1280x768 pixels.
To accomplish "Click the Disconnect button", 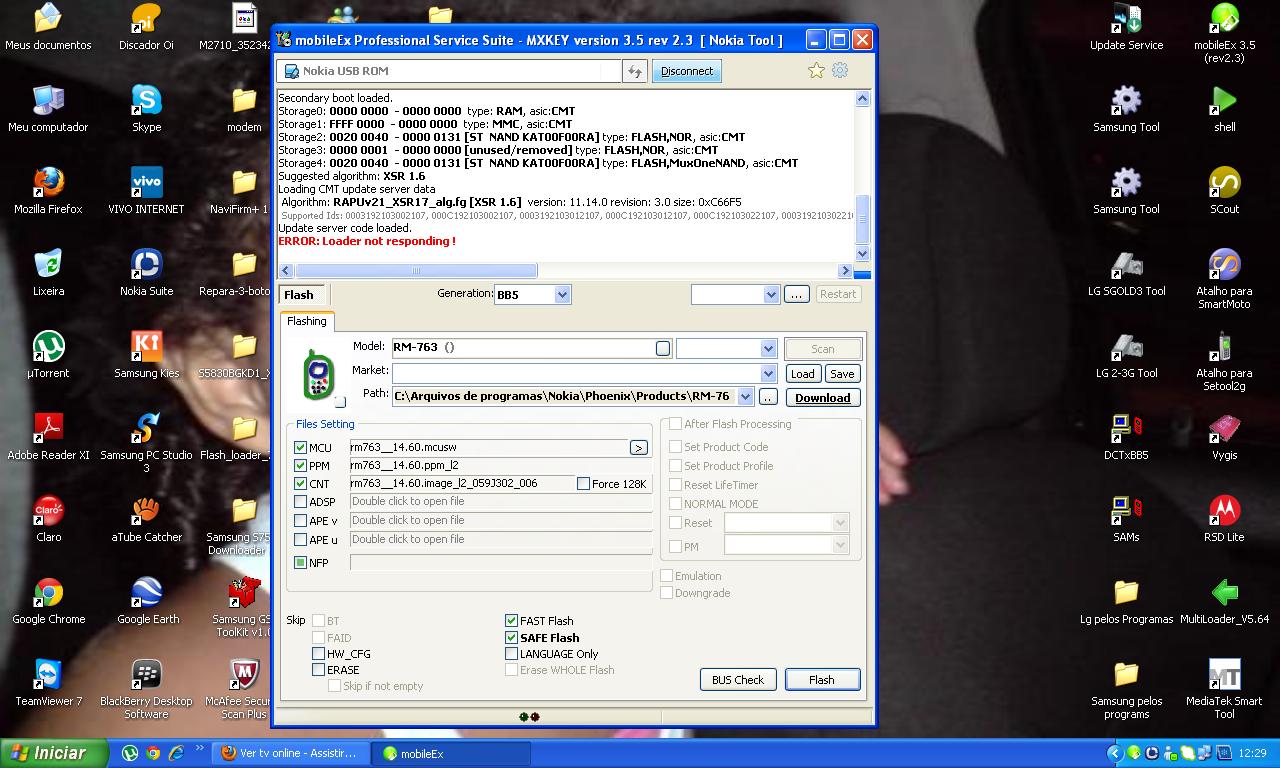I will coord(687,71).
